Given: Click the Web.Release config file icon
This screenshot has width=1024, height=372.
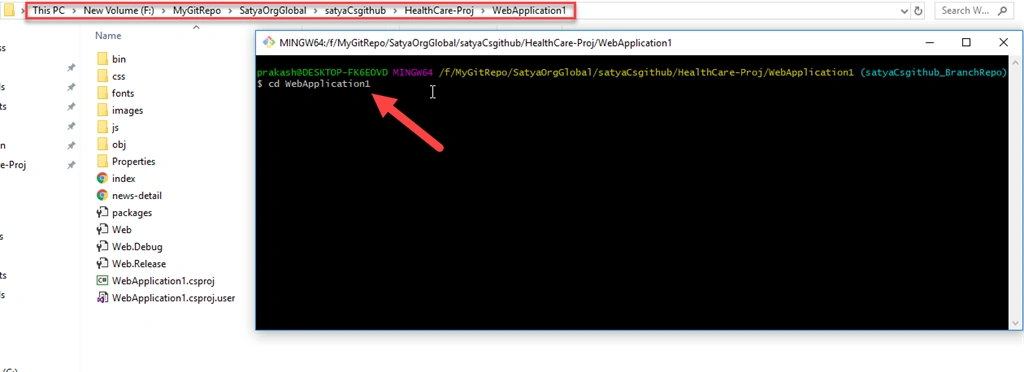Looking at the screenshot, I should point(102,264).
